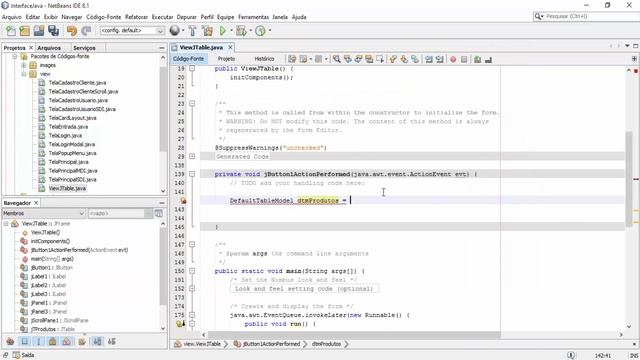The width and height of the screenshot is (640, 360).
Task: Toggle Highlight Search in editor toolbar
Action: pos(369,59)
